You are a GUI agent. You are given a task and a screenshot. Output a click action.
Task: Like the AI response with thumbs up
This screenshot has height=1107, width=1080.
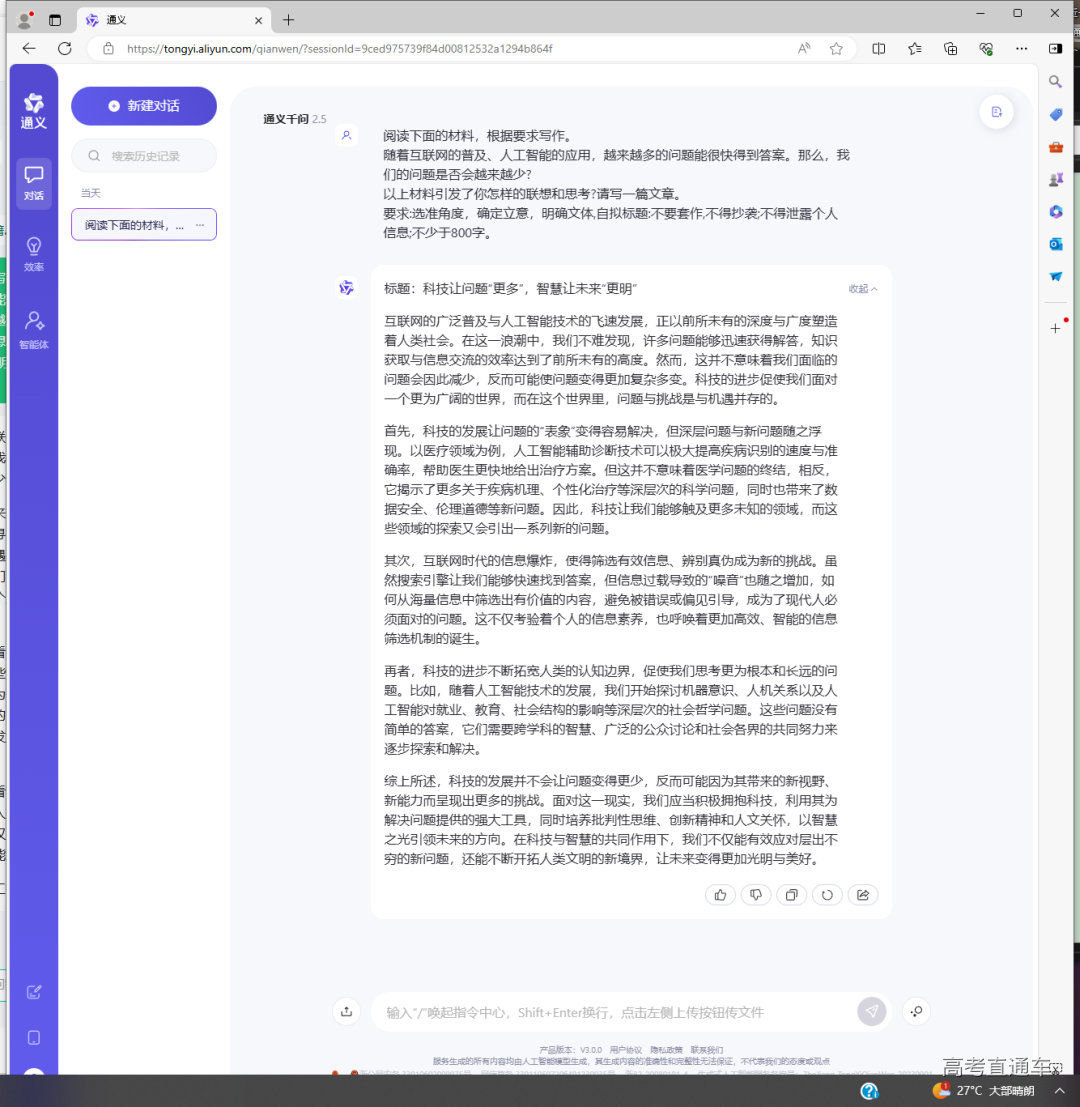[x=720, y=894]
